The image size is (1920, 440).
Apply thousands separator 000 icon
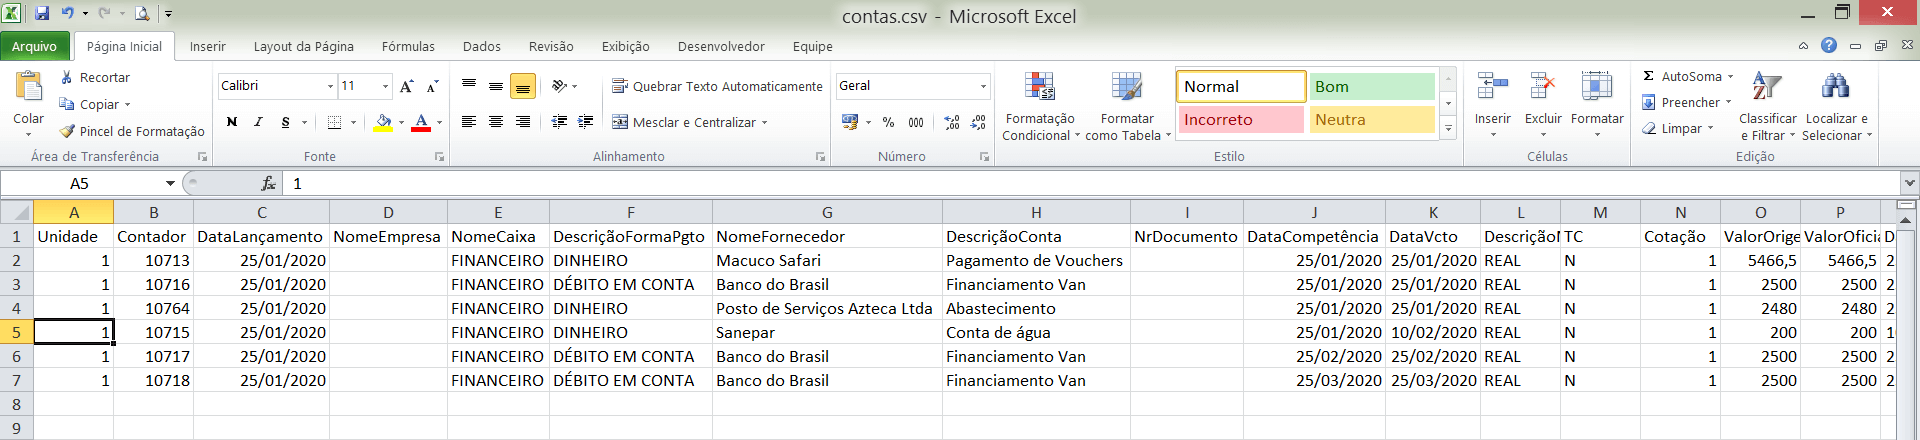pyautogui.click(x=916, y=122)
